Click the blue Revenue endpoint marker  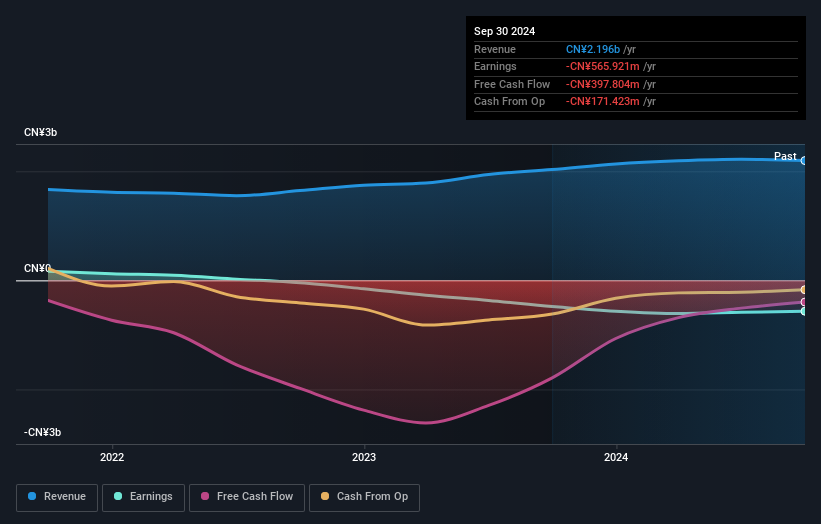(x=804, y=161)
